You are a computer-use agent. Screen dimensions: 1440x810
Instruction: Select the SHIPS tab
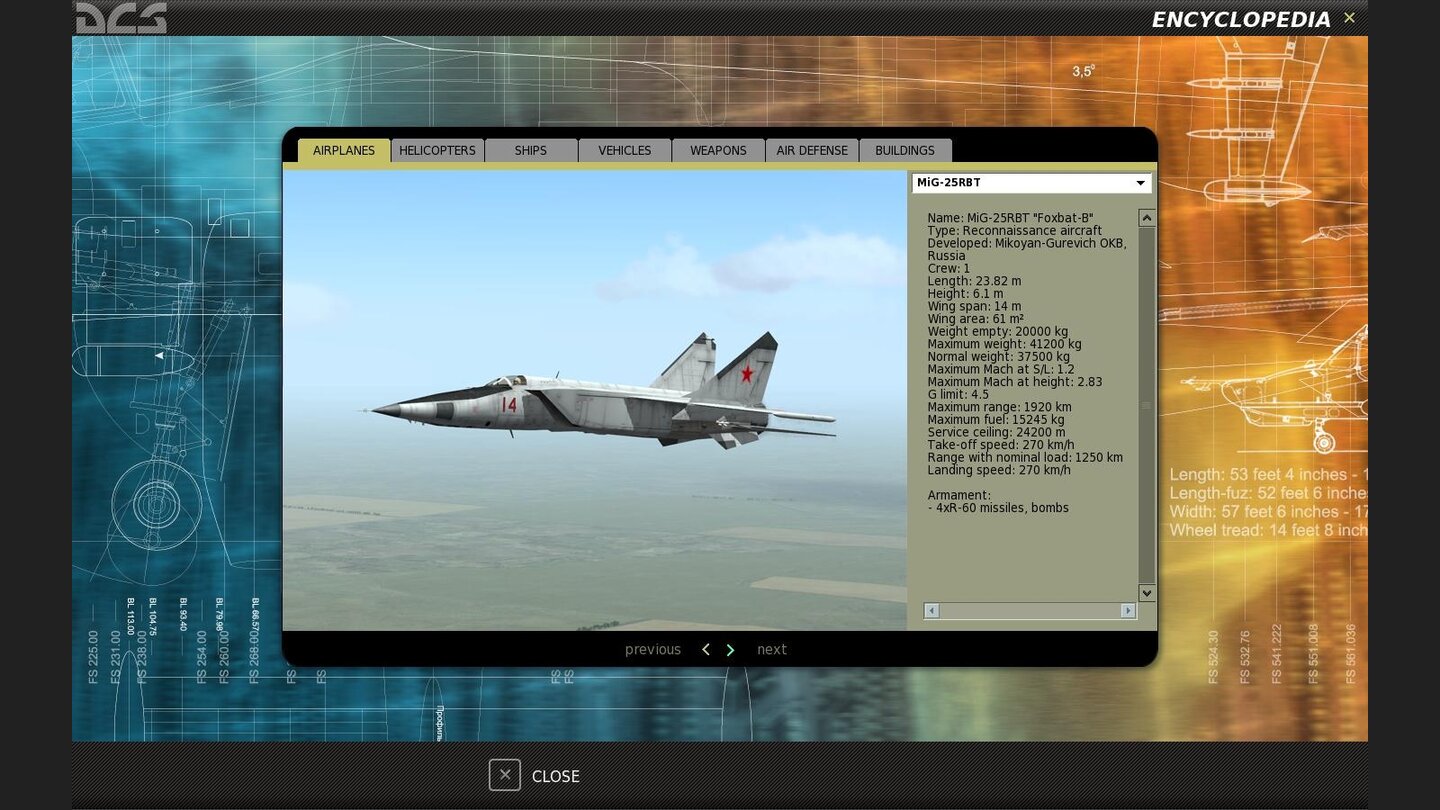[x=531, y=150]
